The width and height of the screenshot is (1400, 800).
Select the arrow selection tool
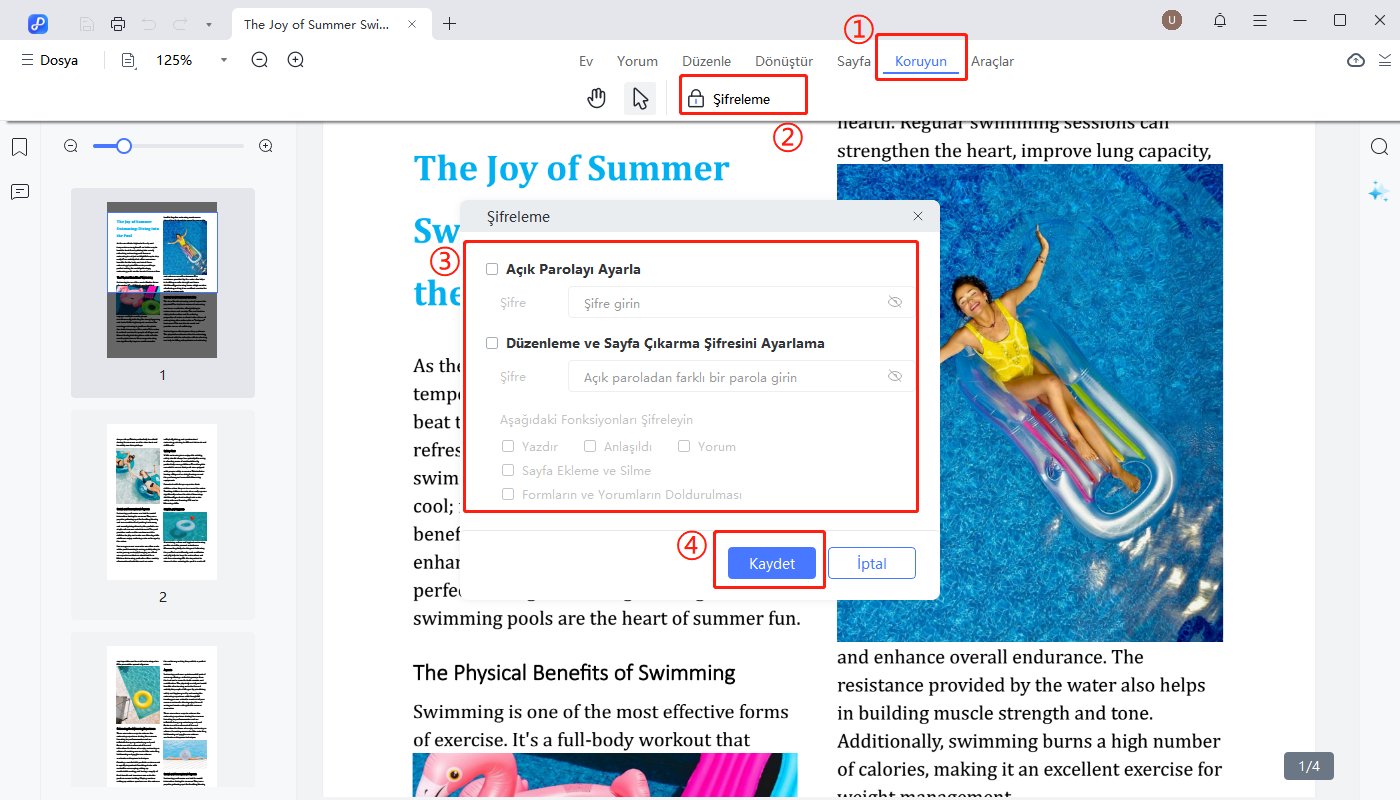[640, 97]
